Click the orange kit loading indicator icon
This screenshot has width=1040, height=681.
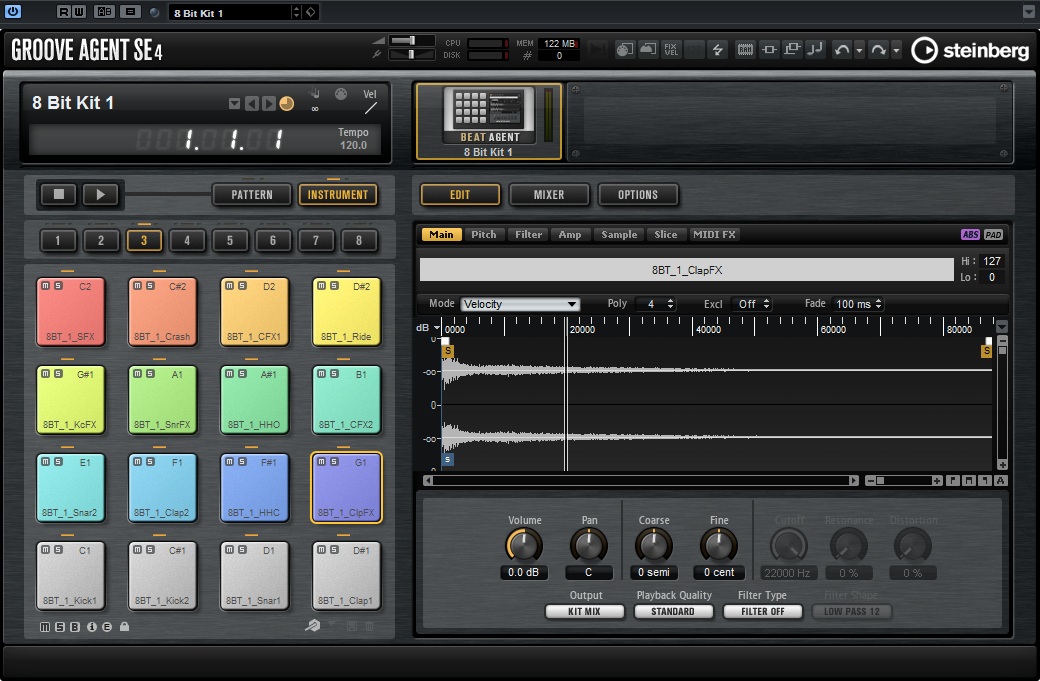[x=287, y=103]
